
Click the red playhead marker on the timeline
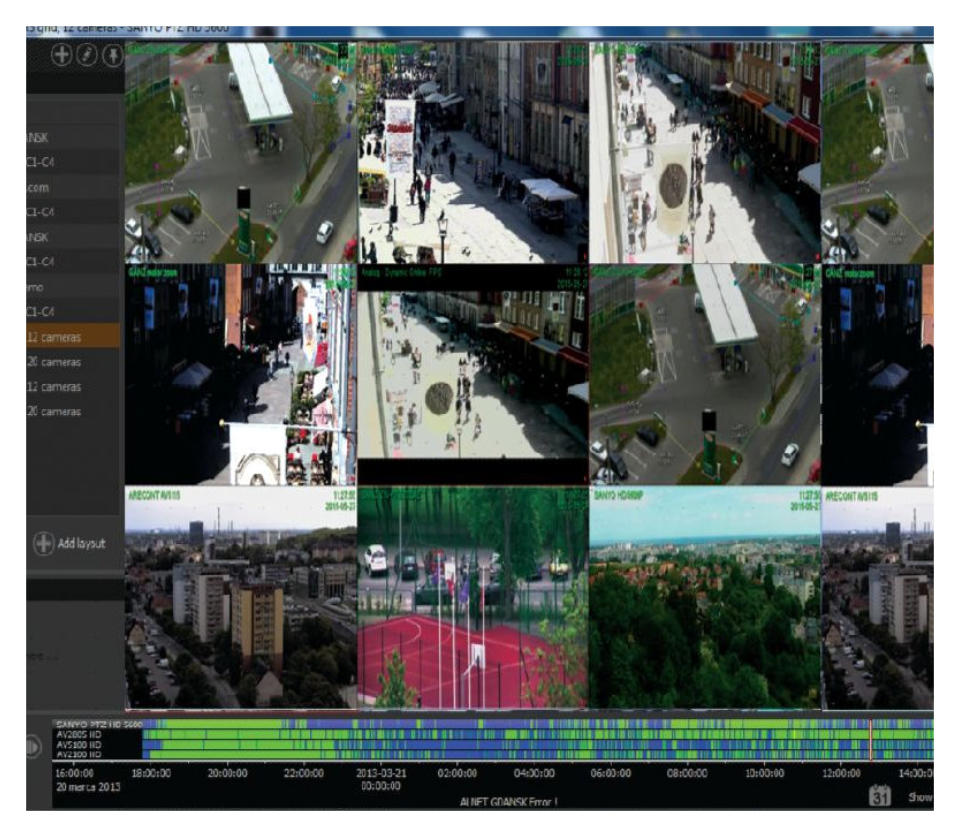click(x=871, y=738)
